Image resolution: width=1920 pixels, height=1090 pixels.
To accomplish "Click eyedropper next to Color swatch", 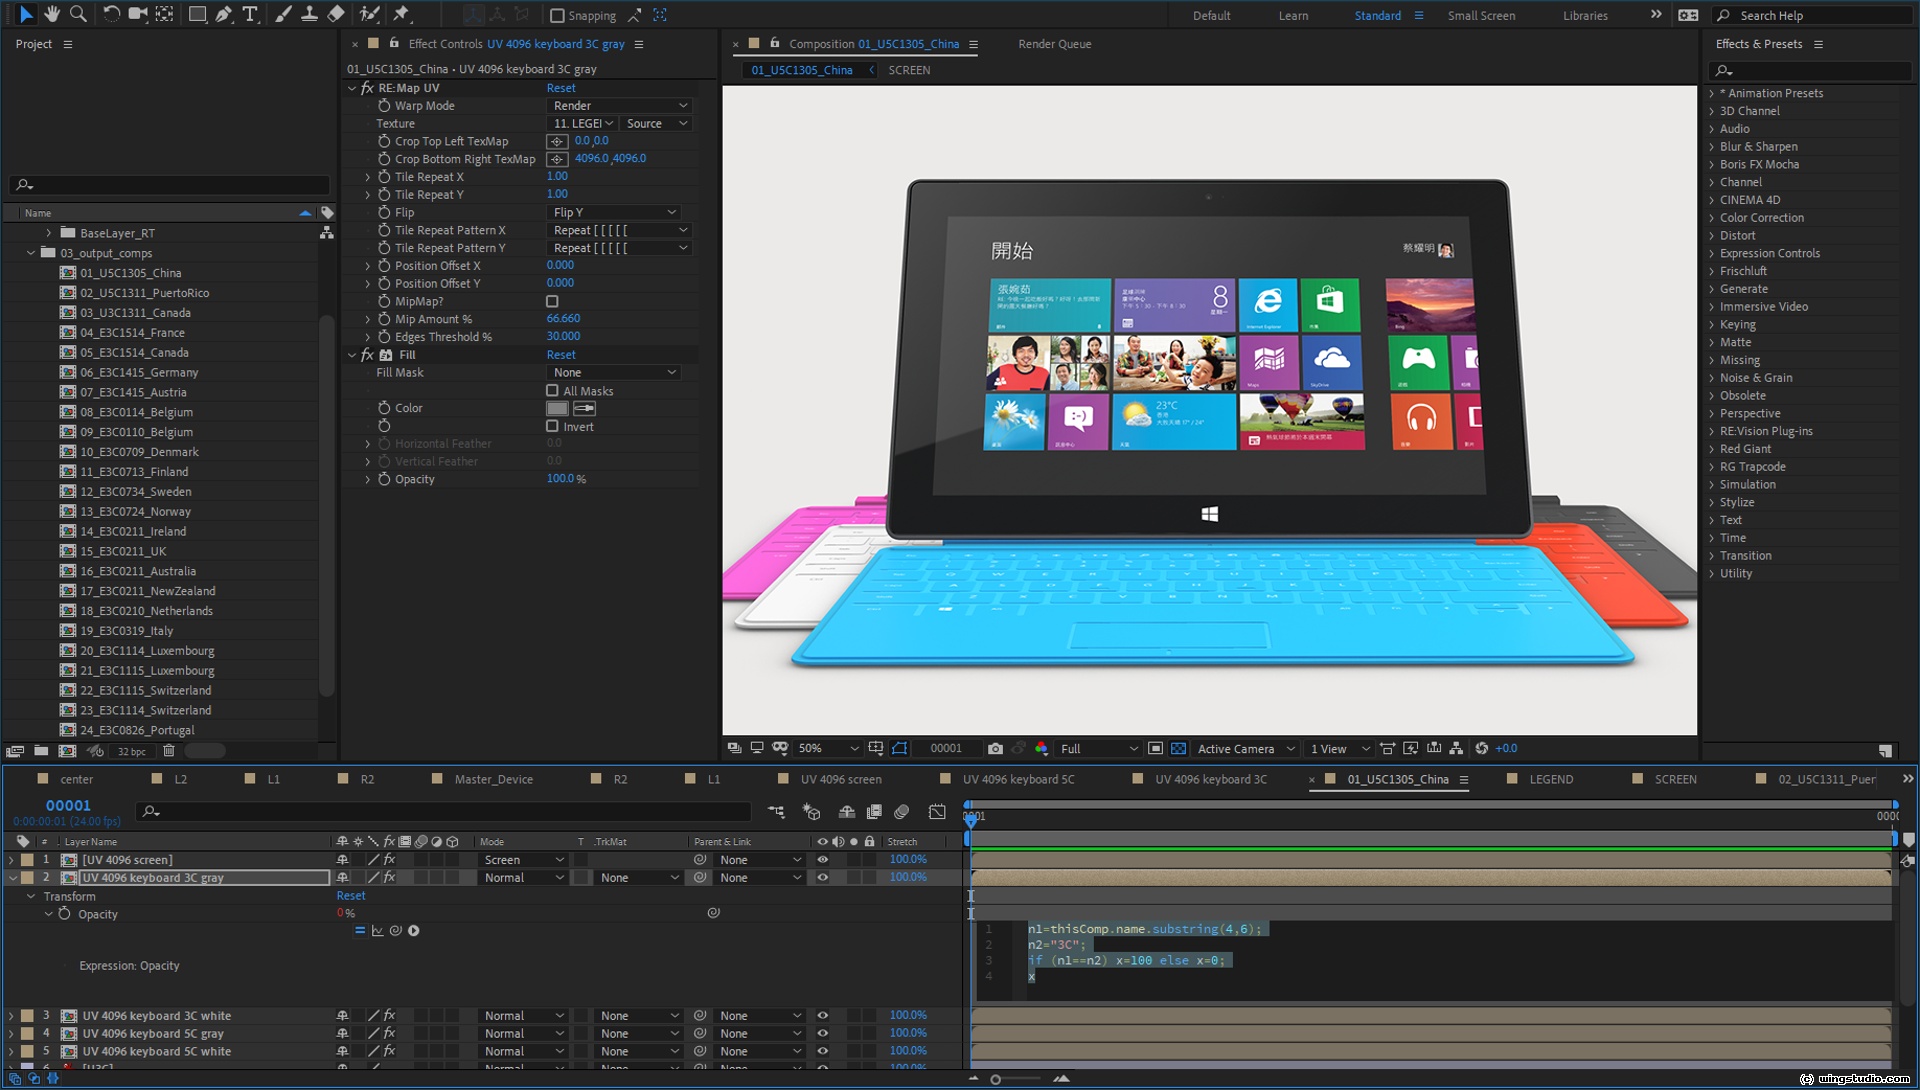I will (585, 408).
